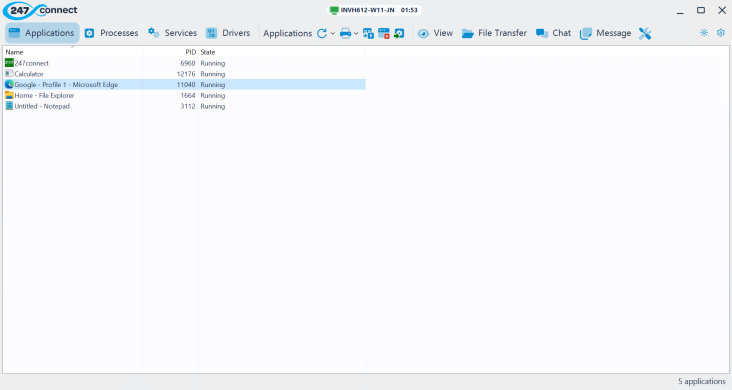Click PID 3112 cell
732x390 pixels.
[188, 106]
